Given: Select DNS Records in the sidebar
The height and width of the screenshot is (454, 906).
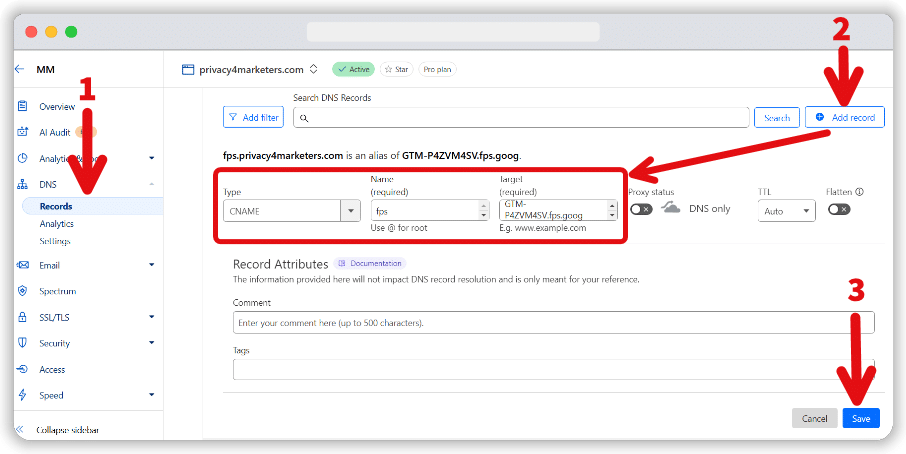Looking at the screenshot, I should pyautogui.click(x=56, y=206).
